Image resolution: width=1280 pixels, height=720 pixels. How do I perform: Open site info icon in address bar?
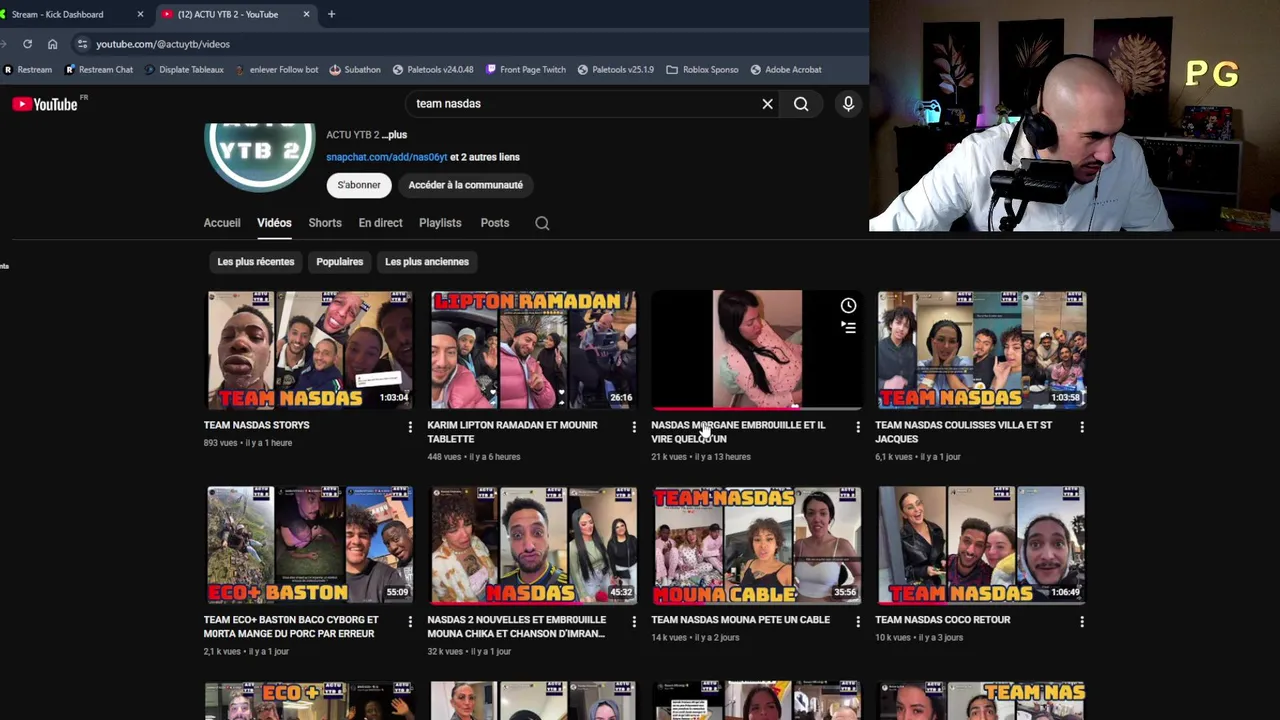82,44
